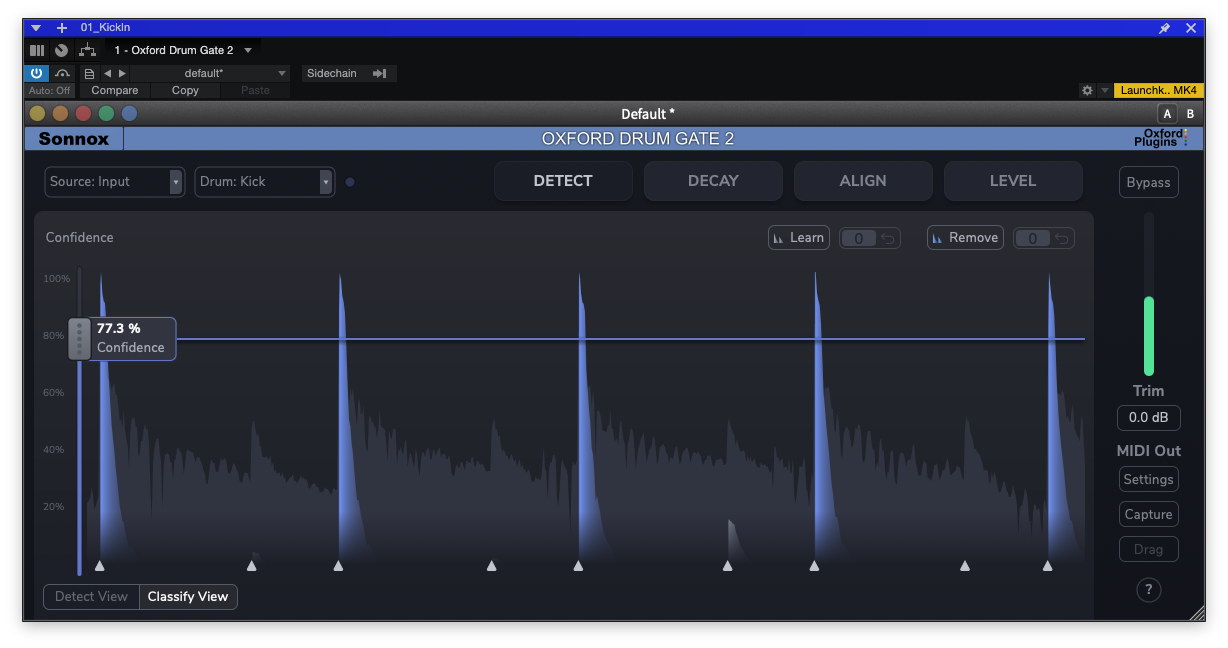
Task: Click the 0.0 dB Trim value field
Action: [x=1148, y=418]
